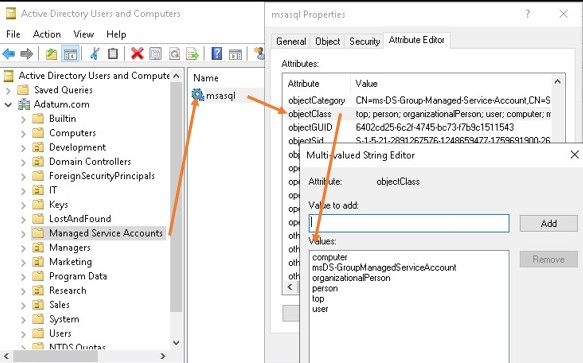583x363 pixels.
Task: Expand the Saved Queries node
Action: (x=8, y=90)
